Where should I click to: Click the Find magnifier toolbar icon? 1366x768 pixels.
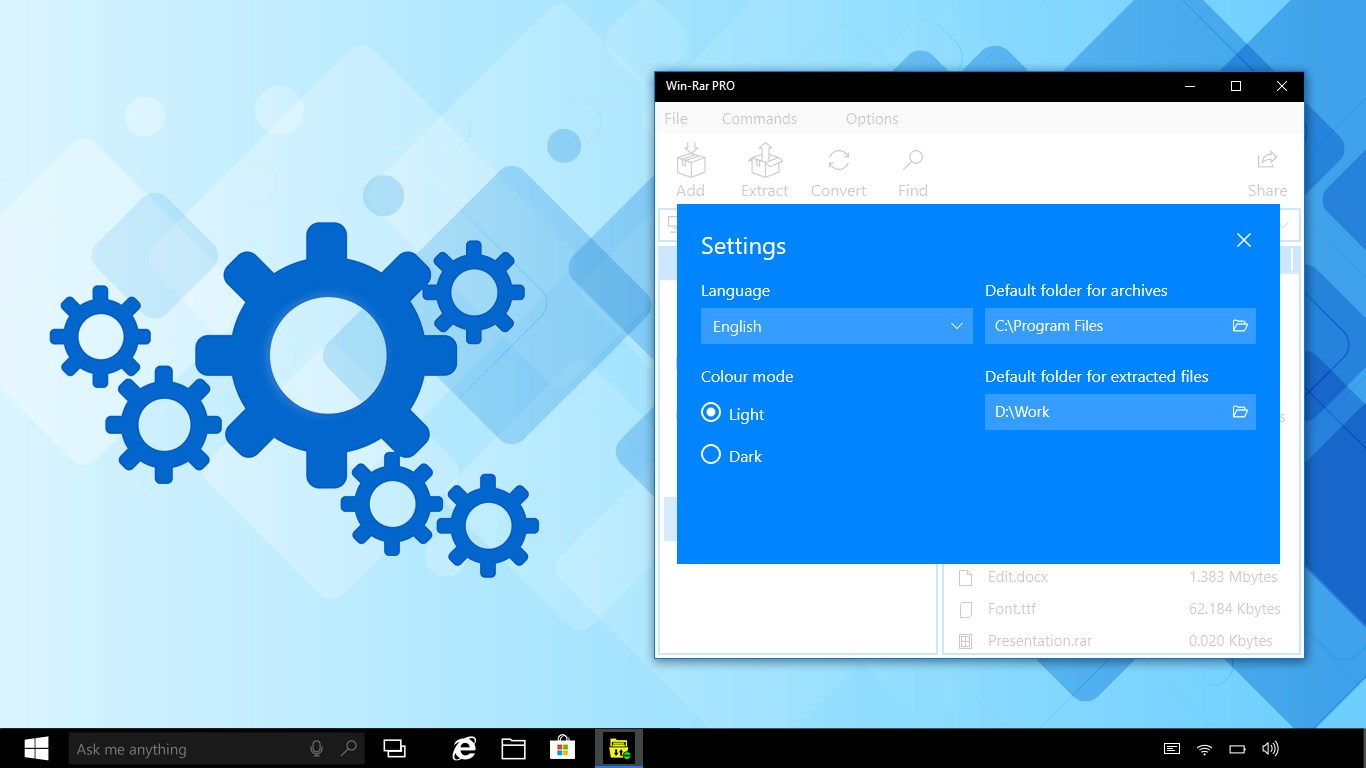coord(912,160)
